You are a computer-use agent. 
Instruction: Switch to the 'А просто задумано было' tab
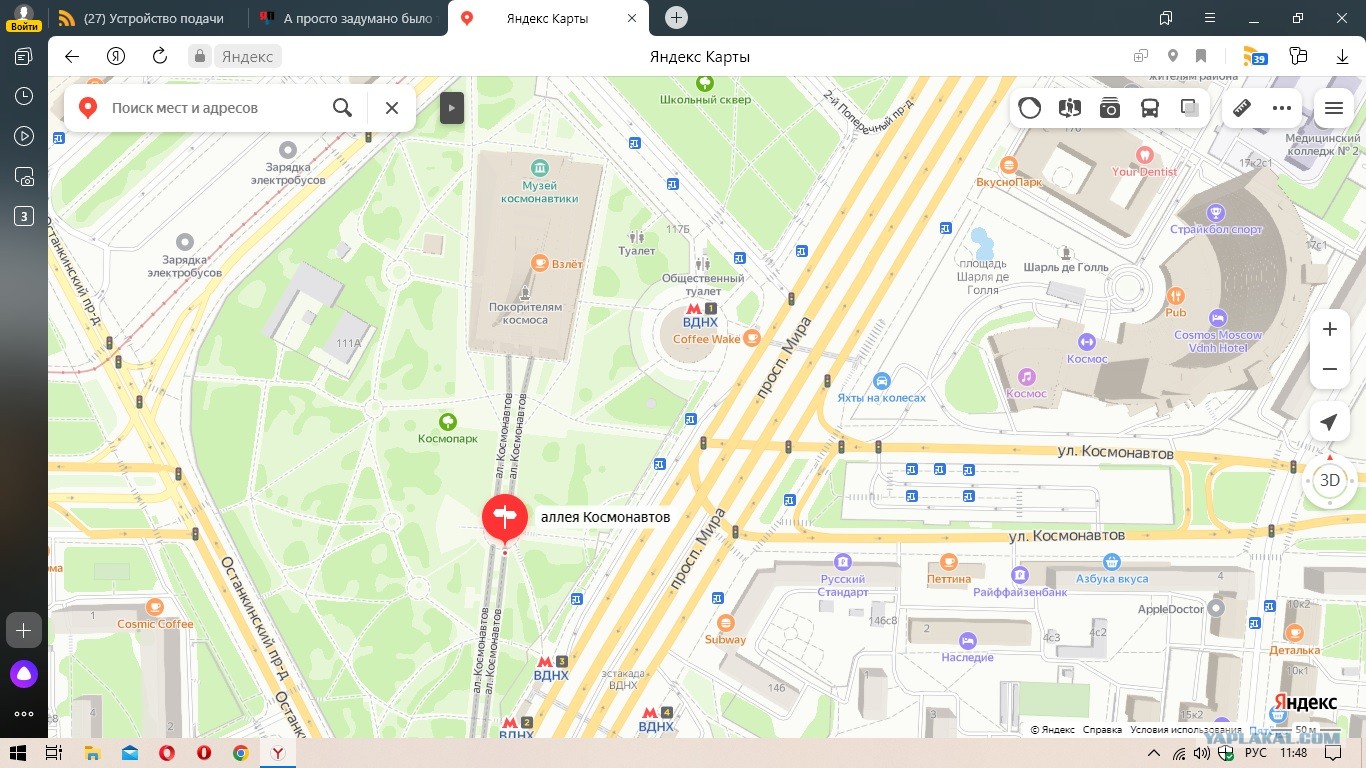348,18
